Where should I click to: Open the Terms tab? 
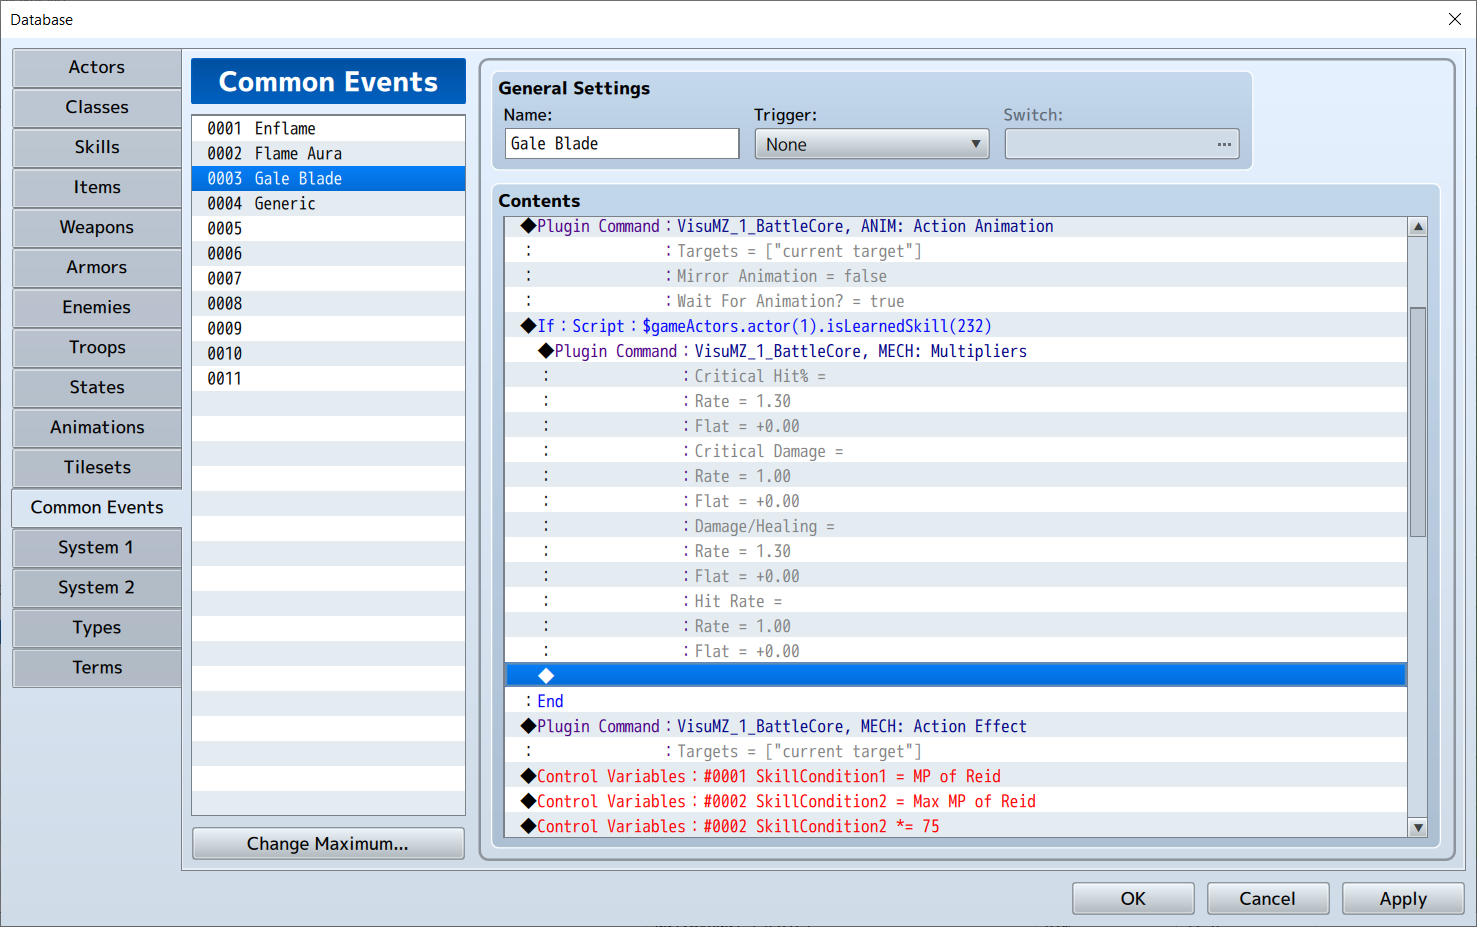97,668
